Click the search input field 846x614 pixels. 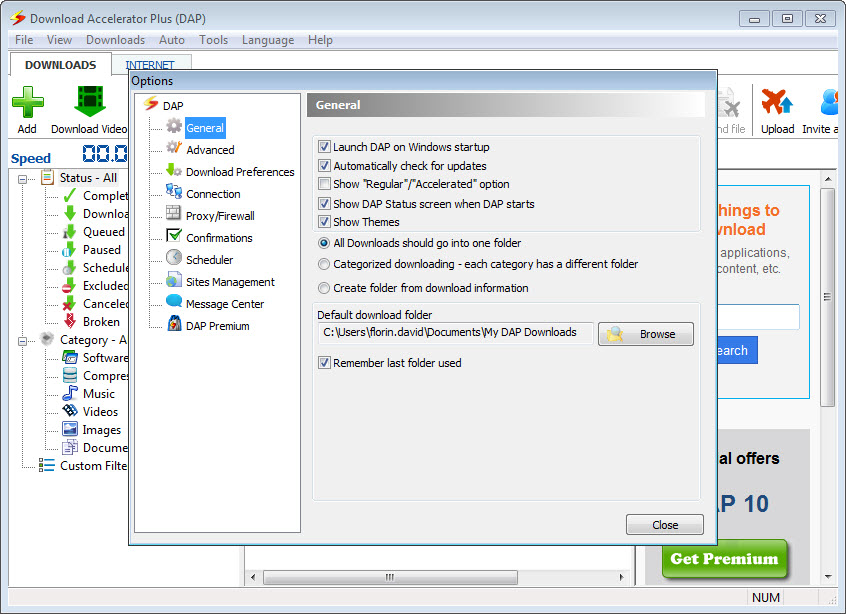pyautogui.click(x=758, y=317)
